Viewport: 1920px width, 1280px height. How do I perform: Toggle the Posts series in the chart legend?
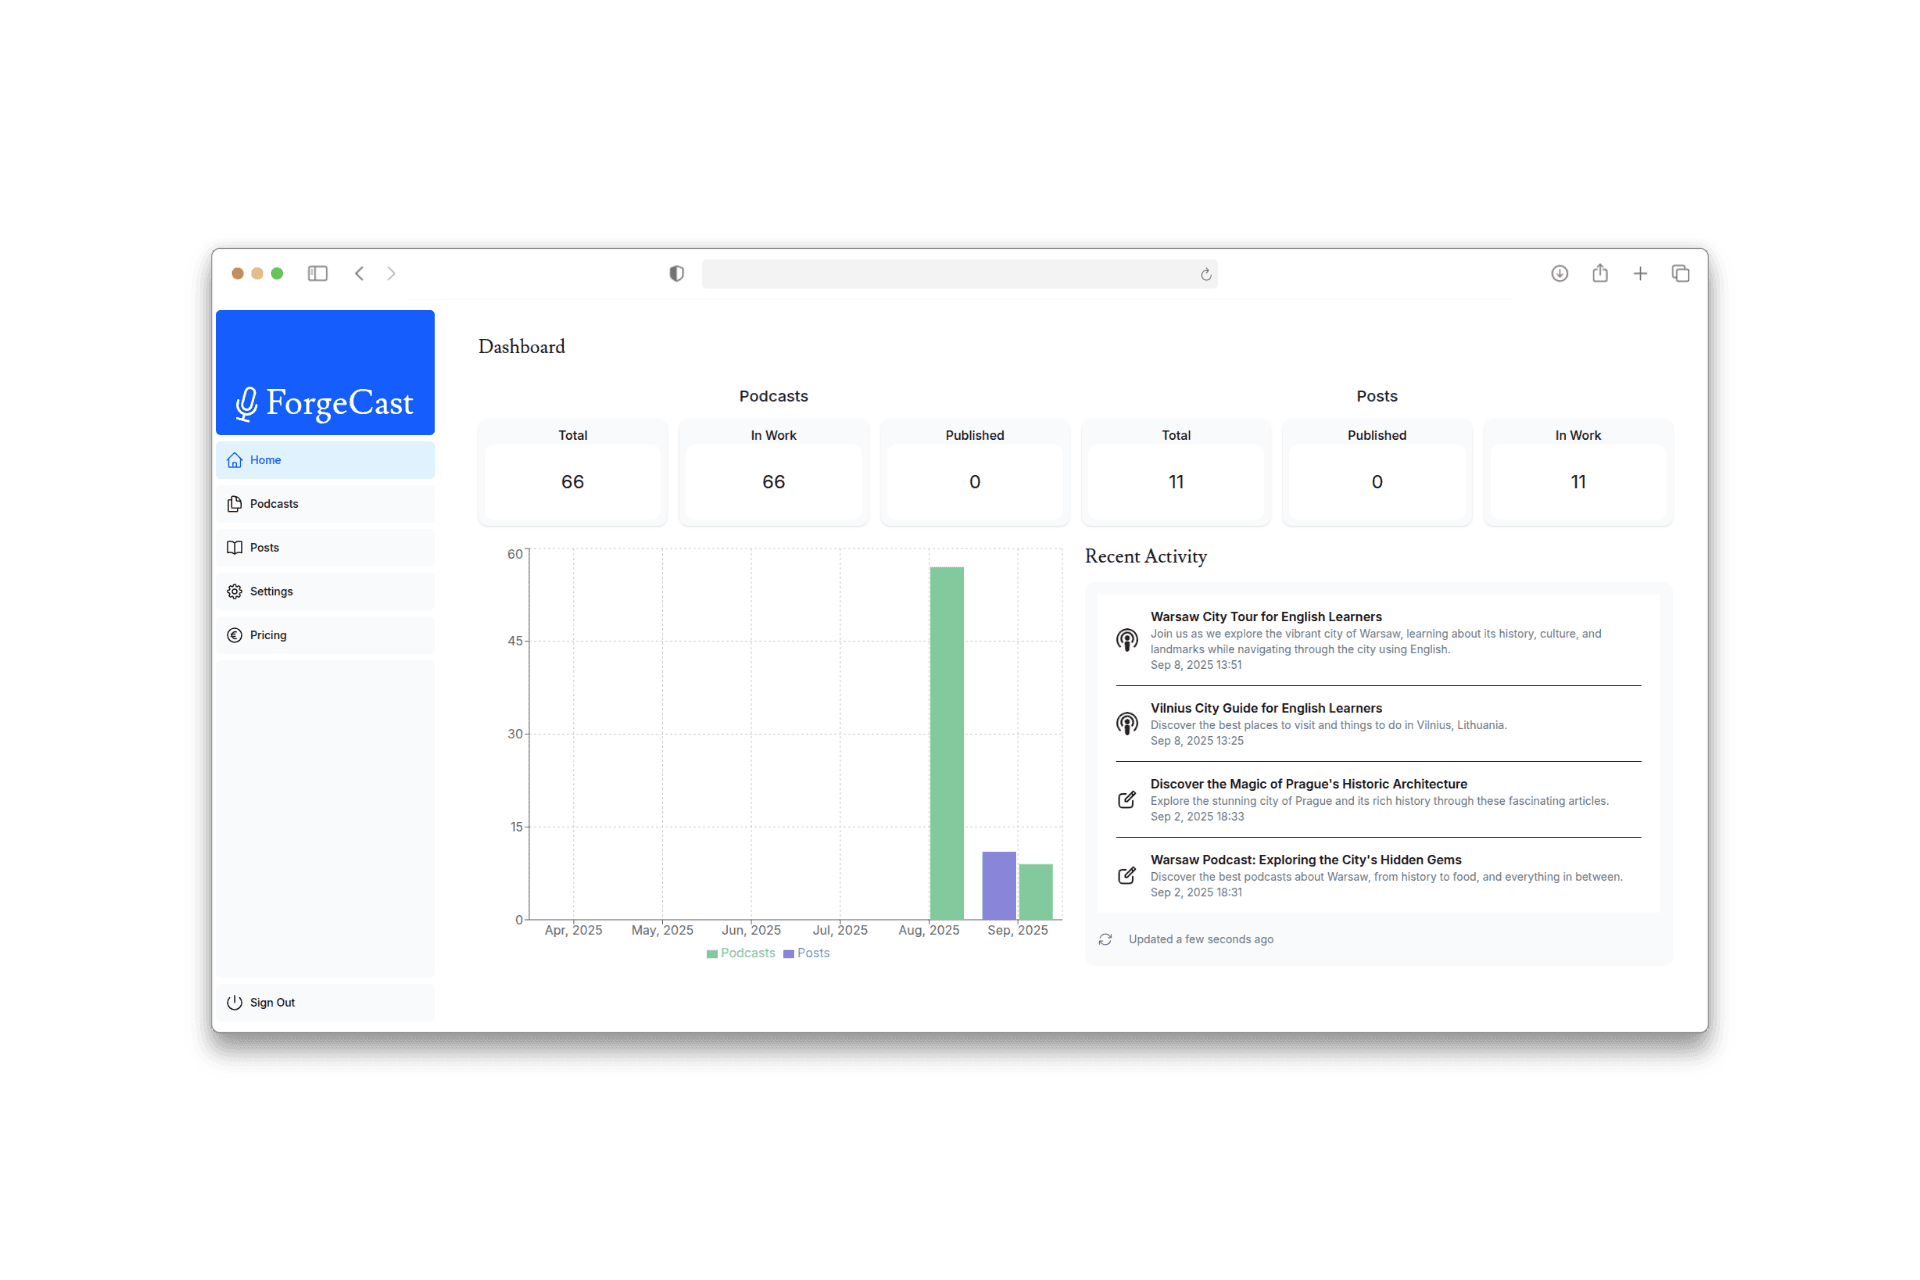(806, 953)
